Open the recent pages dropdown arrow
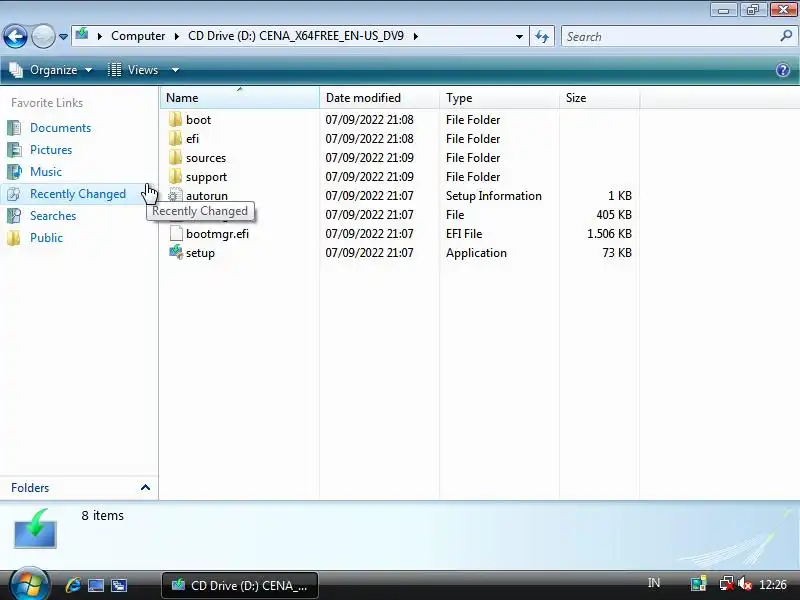Viewport: 800px width, 600px height. [63, 37]
